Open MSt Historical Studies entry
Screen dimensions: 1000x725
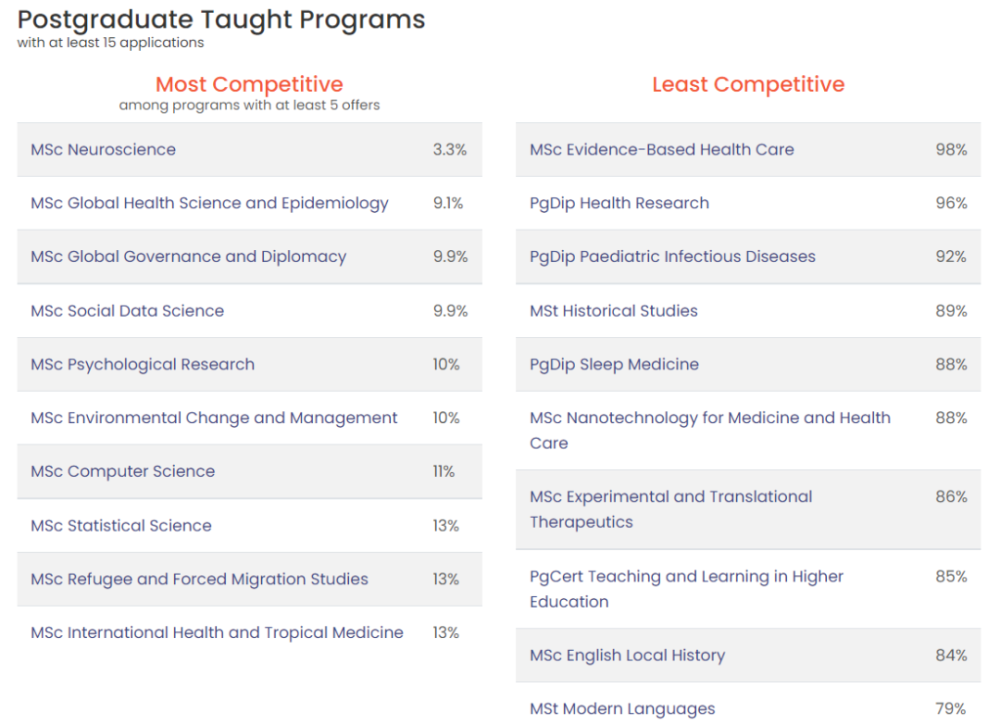614,311
